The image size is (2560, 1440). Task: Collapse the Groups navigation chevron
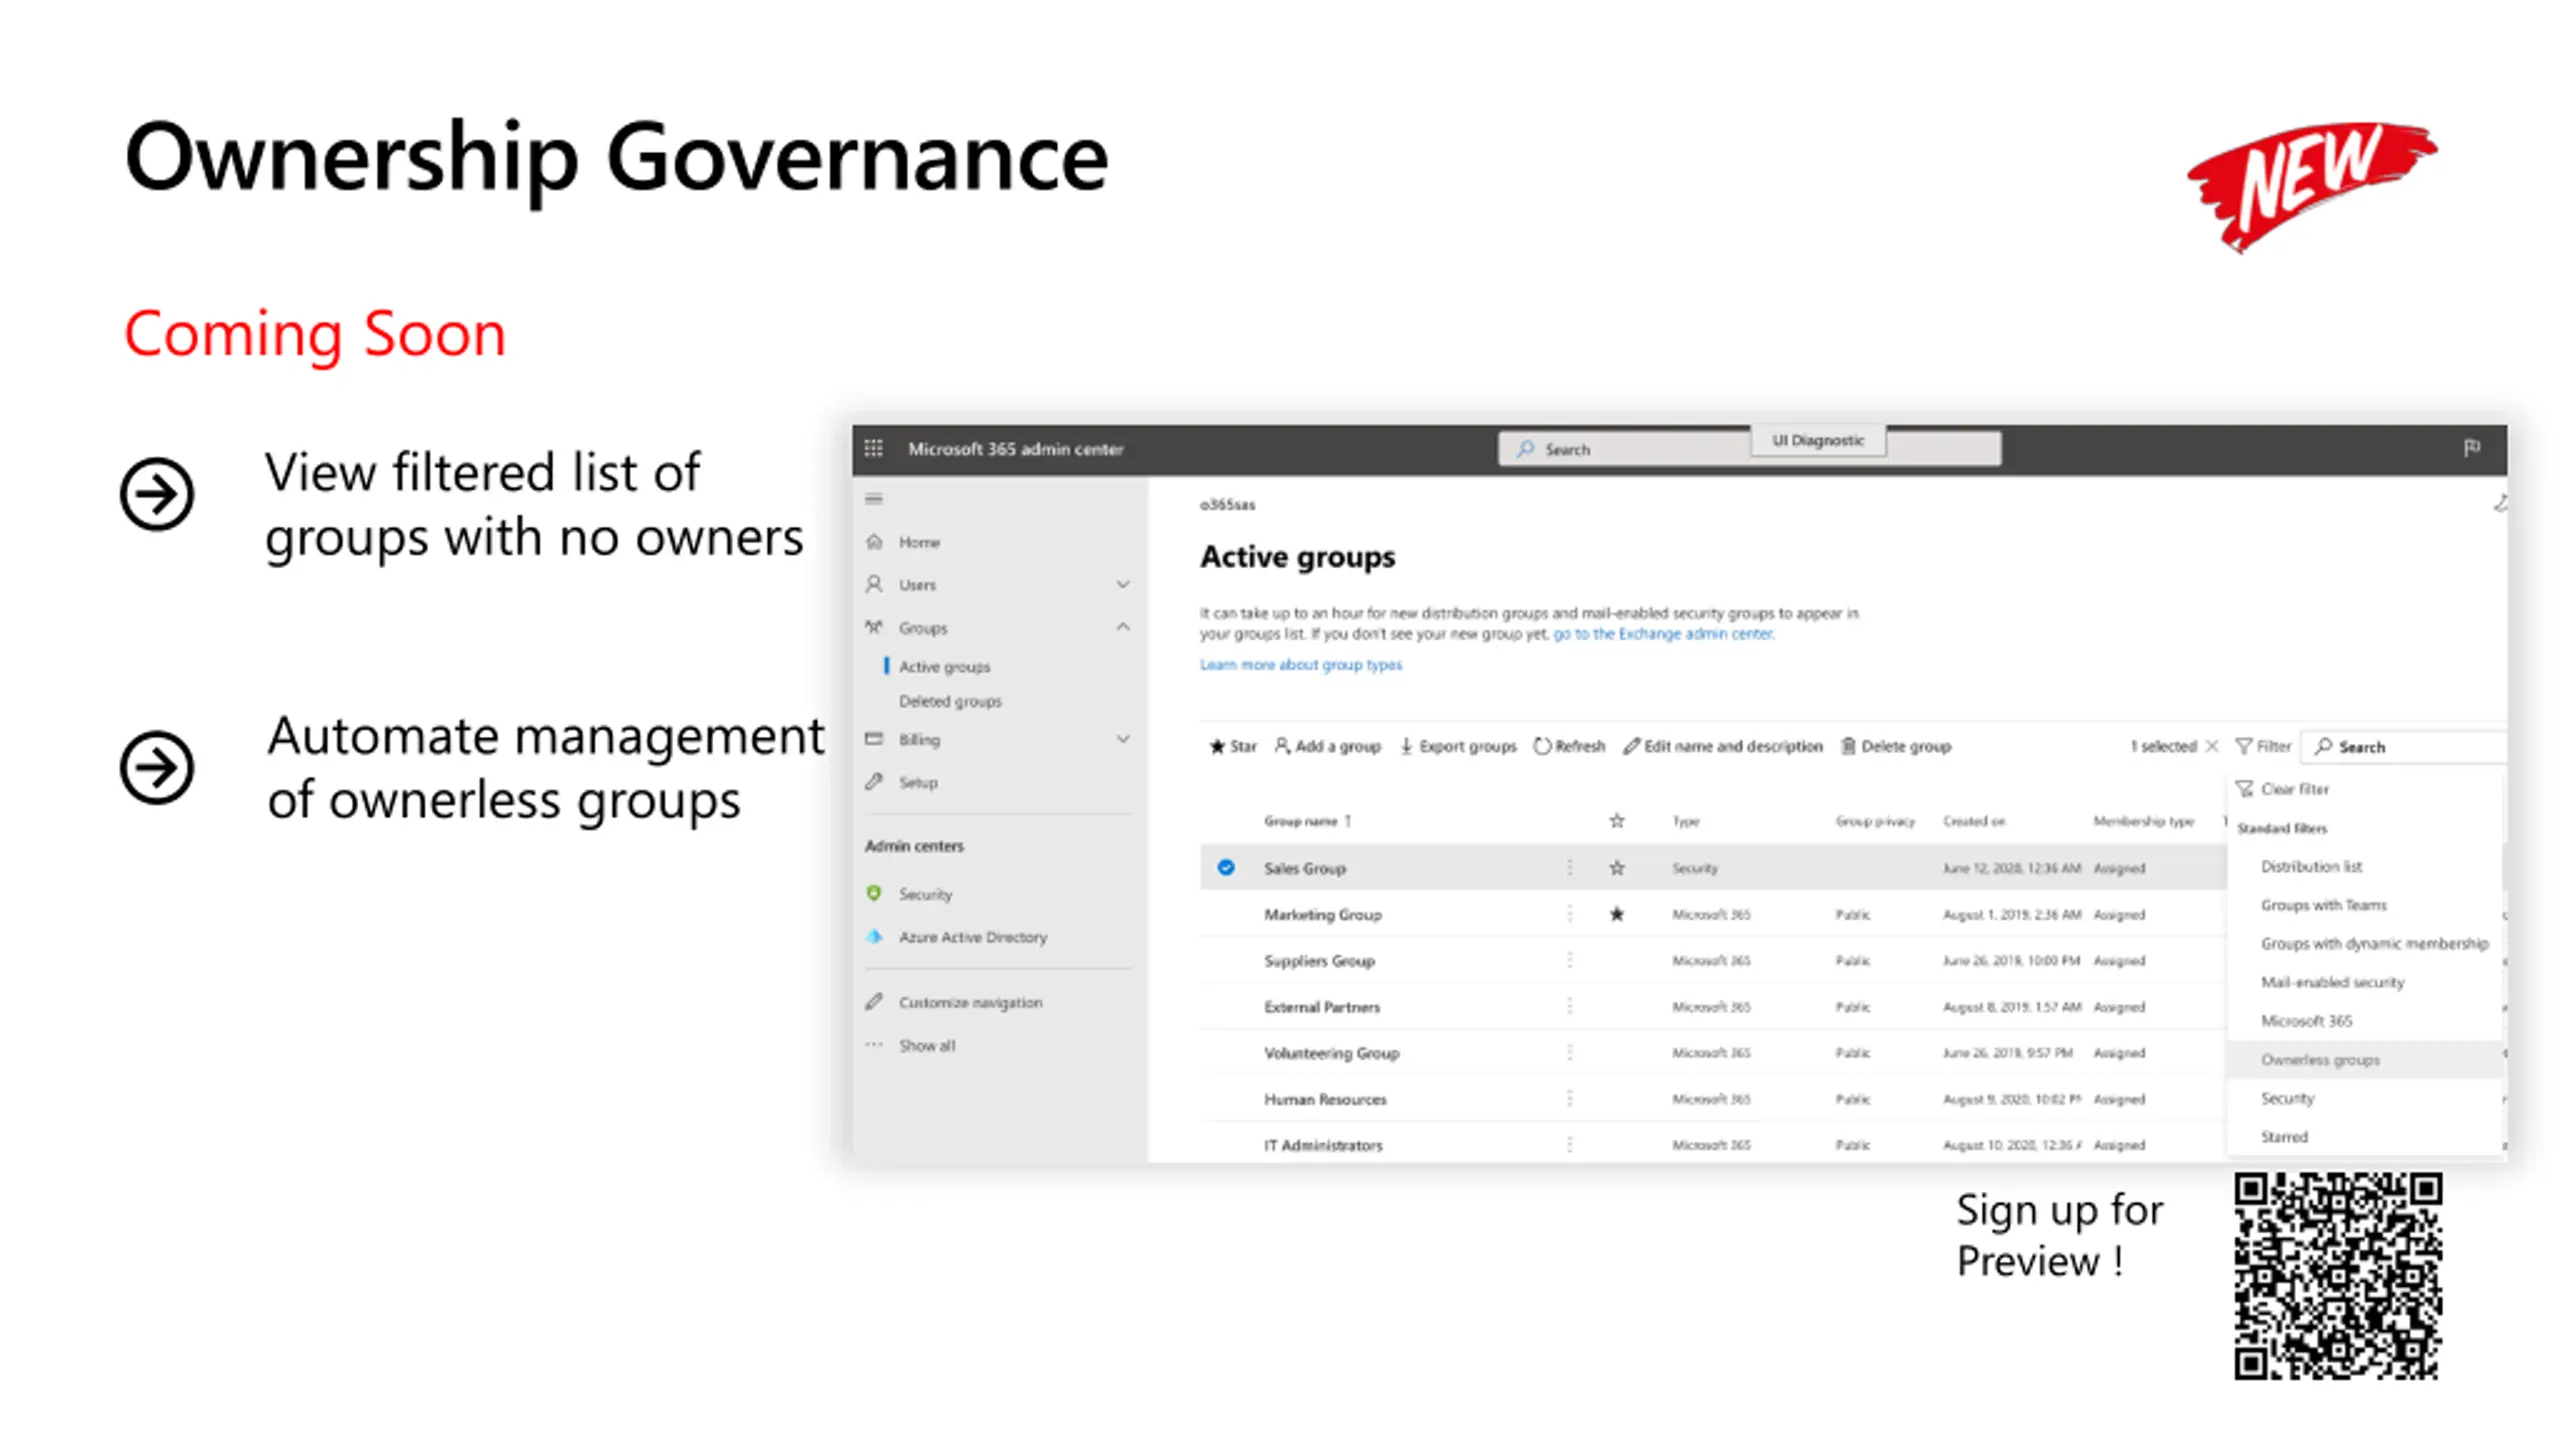click(1123, 627)
